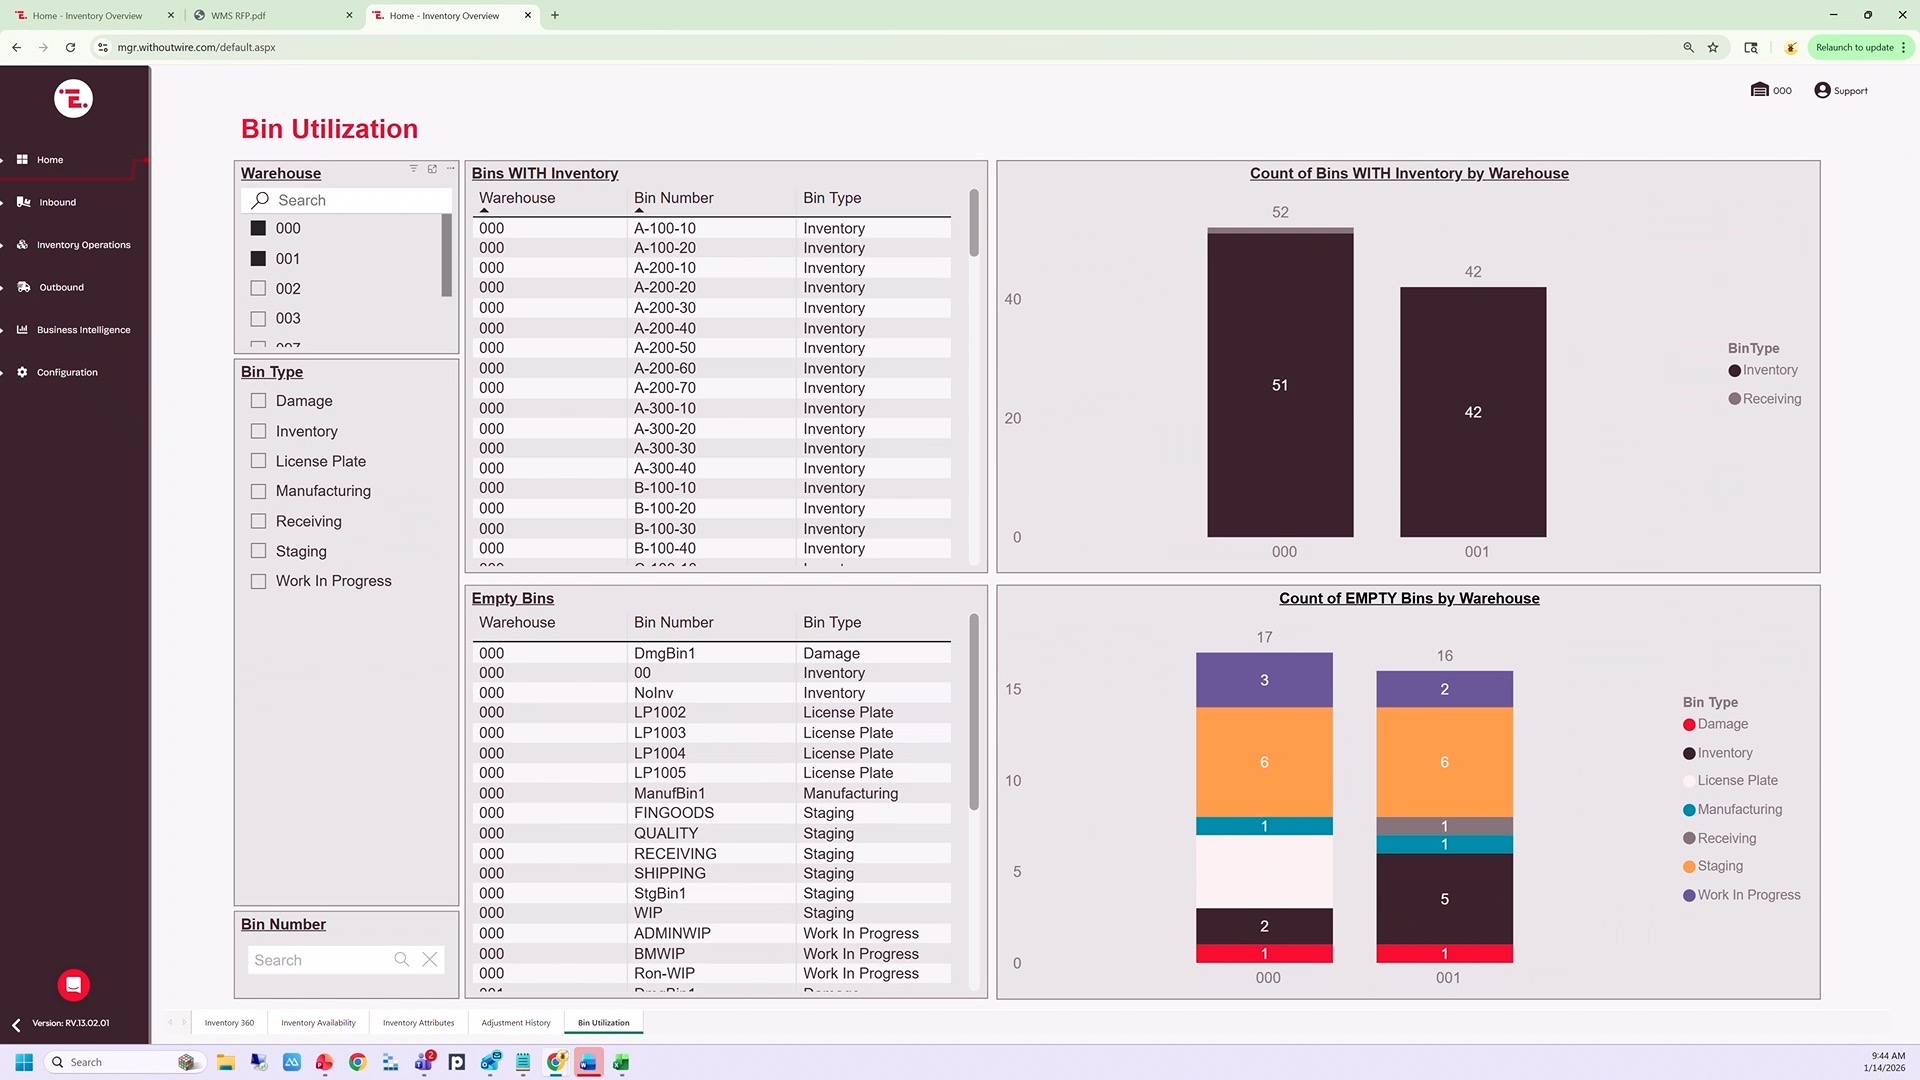Collapse sidebar with the back arrow icon
This screenshot has height=1080, width=1920.
[x=16, y=1024]
